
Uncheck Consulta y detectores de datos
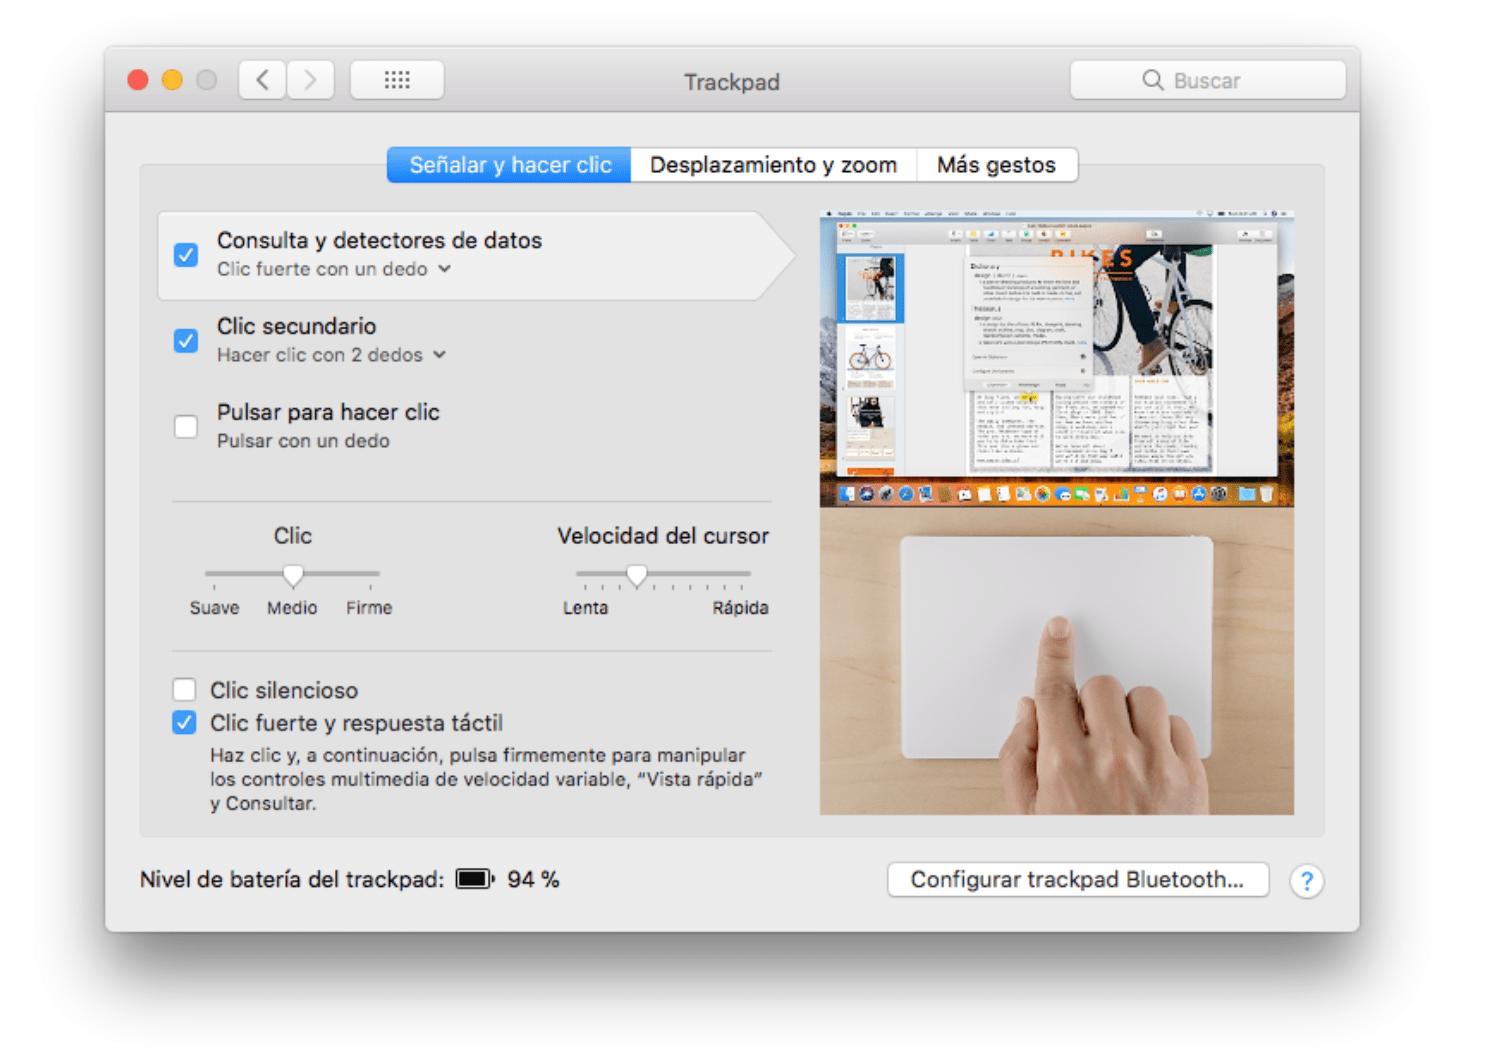click(x=186, y=254)
